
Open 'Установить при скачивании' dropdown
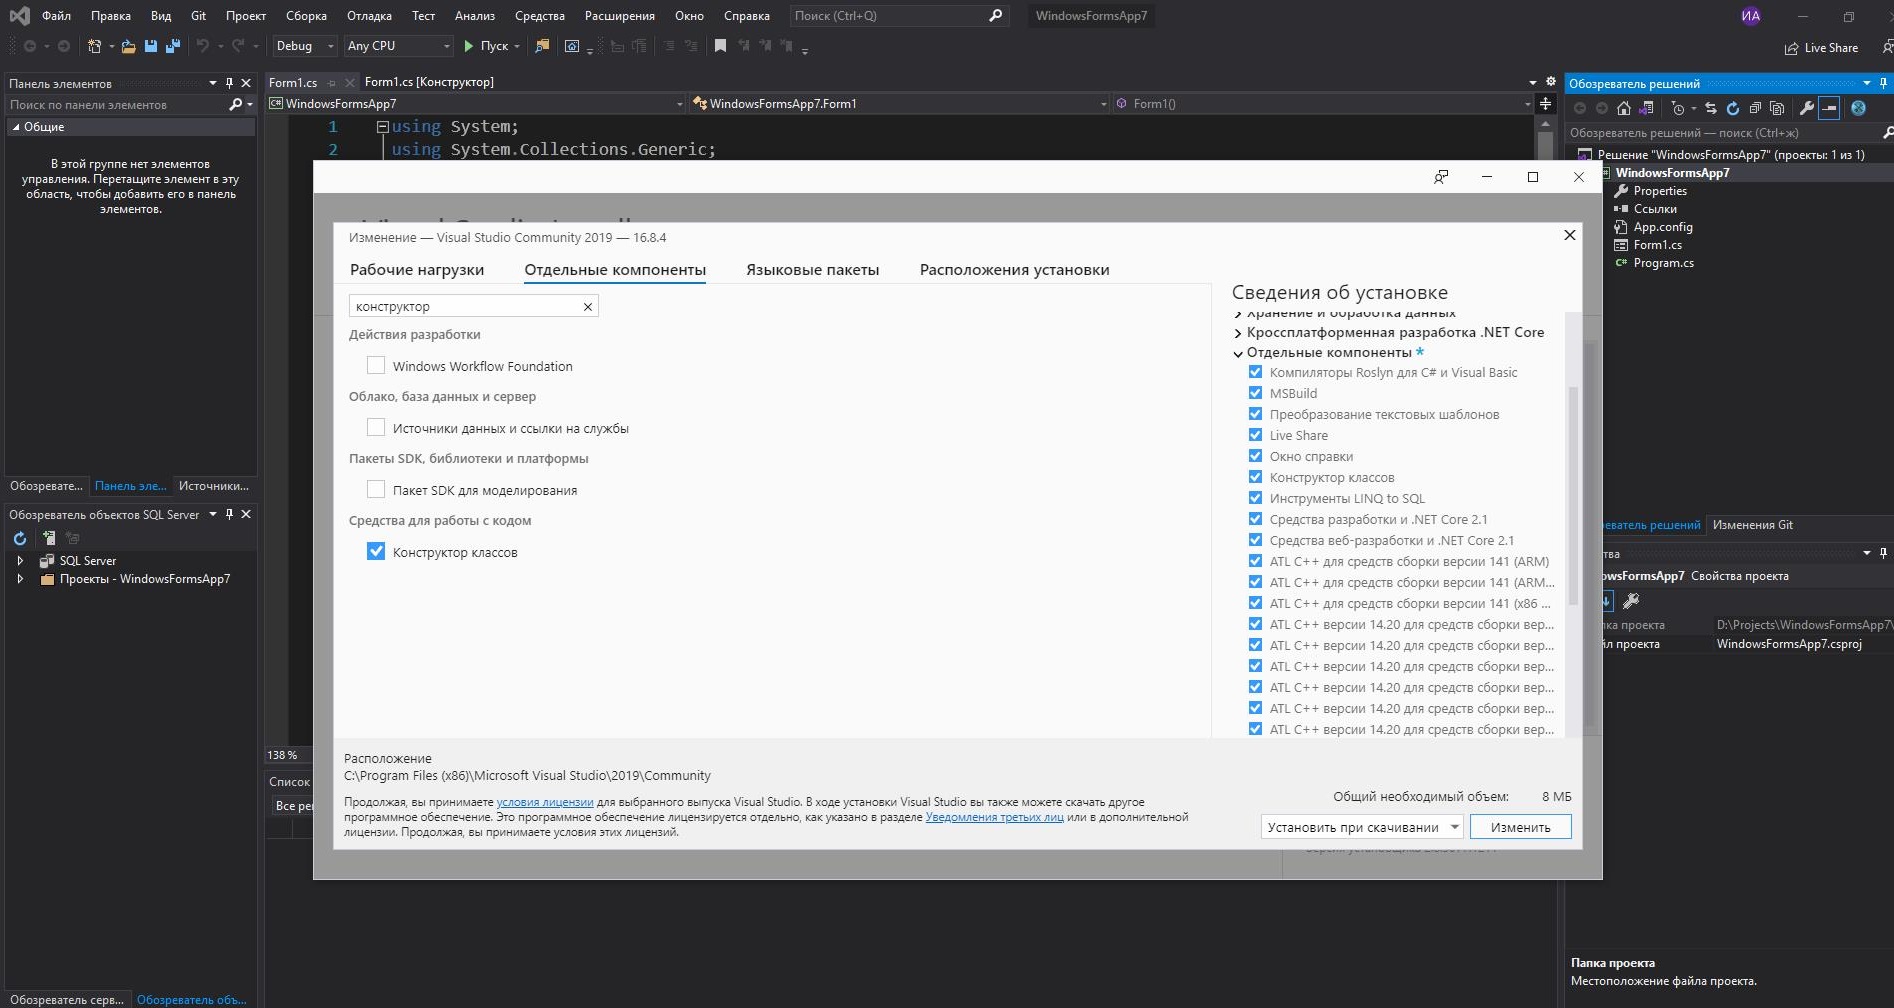point(1362,827)
